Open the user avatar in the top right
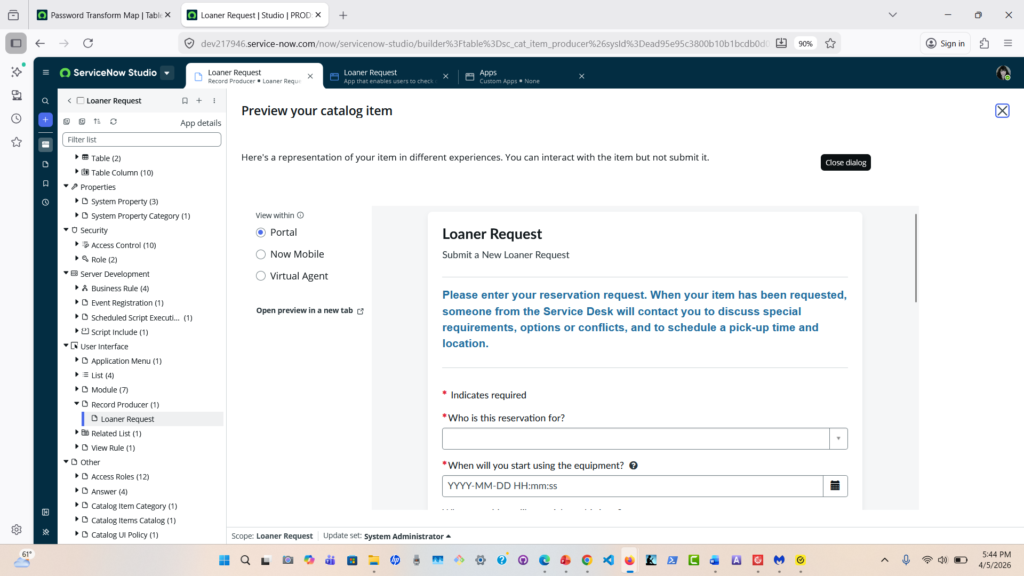 [x=1003, y=73]
